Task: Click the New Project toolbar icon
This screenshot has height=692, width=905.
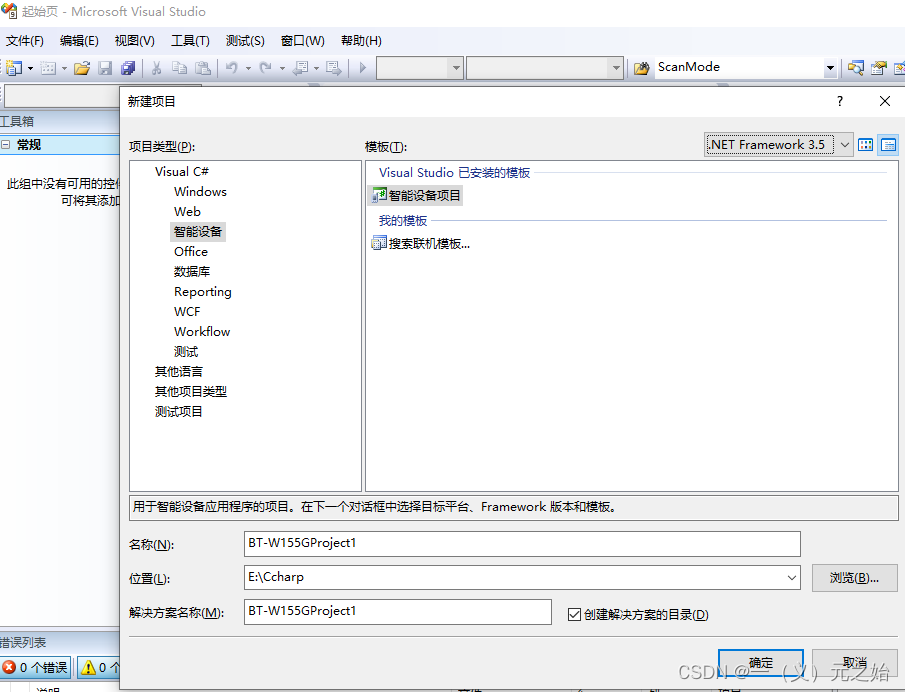Action: [14, 68]
